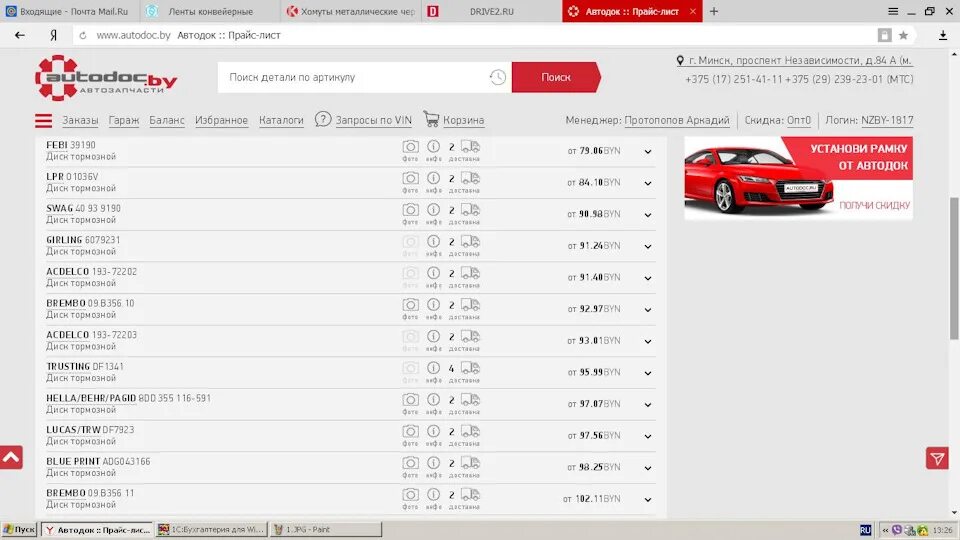Click login NZBY-1817 link
Viewport: 960px width, 540px height.
pos(887,120)
